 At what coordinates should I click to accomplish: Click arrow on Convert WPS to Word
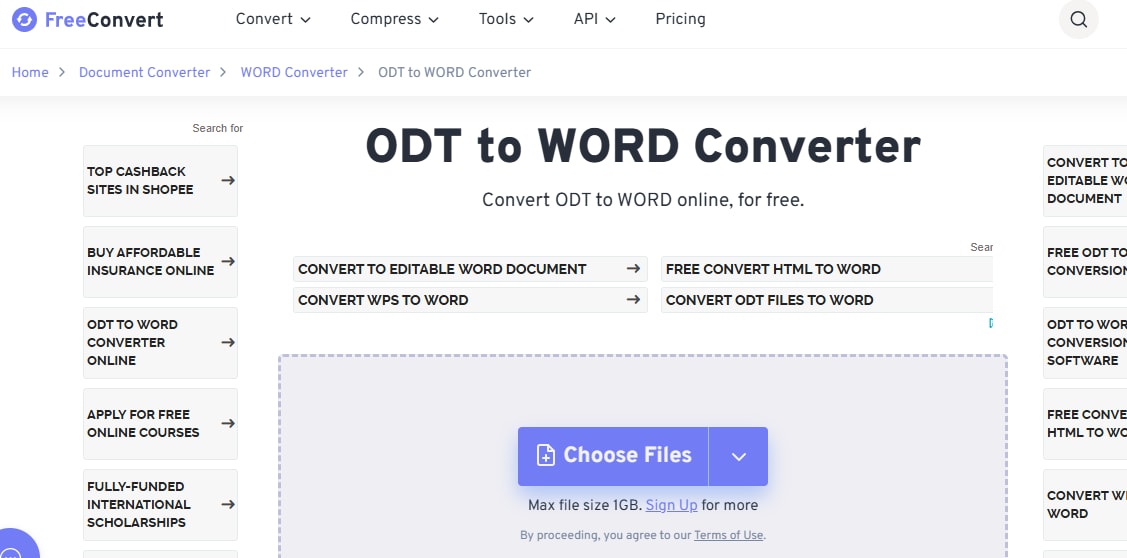tap(632, 300)
